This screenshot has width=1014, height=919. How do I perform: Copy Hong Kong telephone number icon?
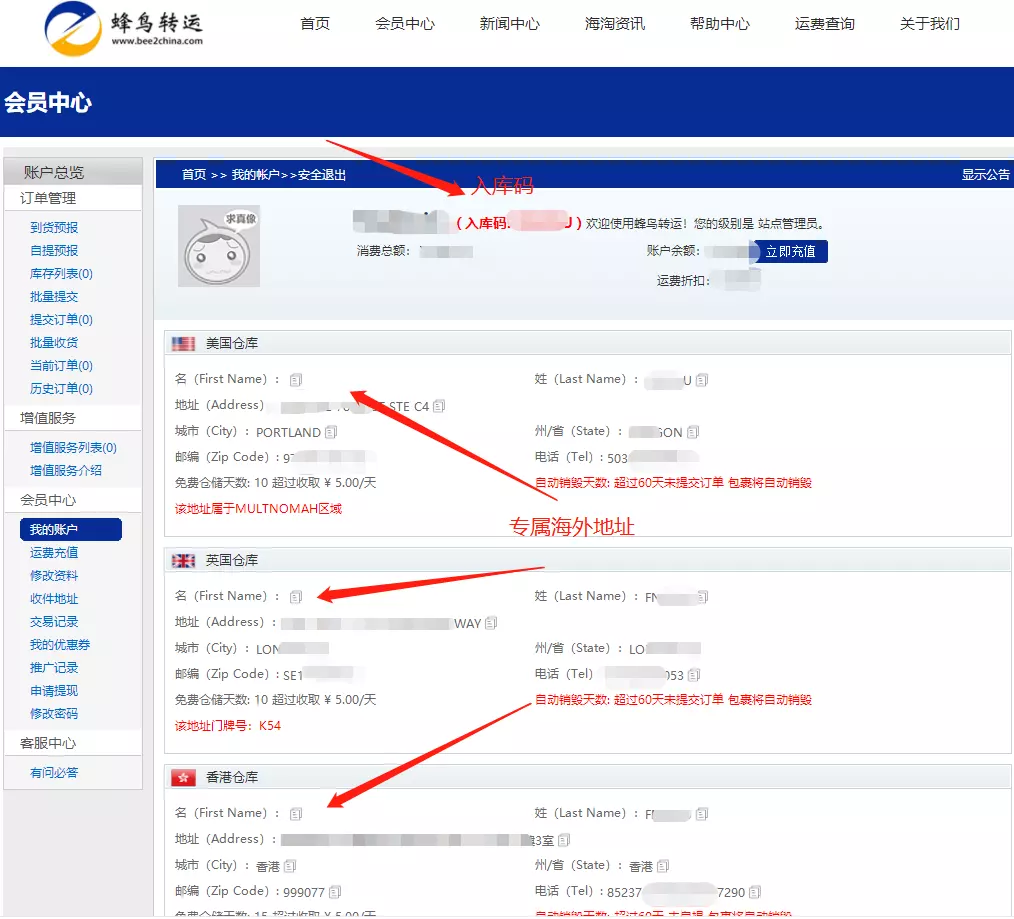(755, 892)
